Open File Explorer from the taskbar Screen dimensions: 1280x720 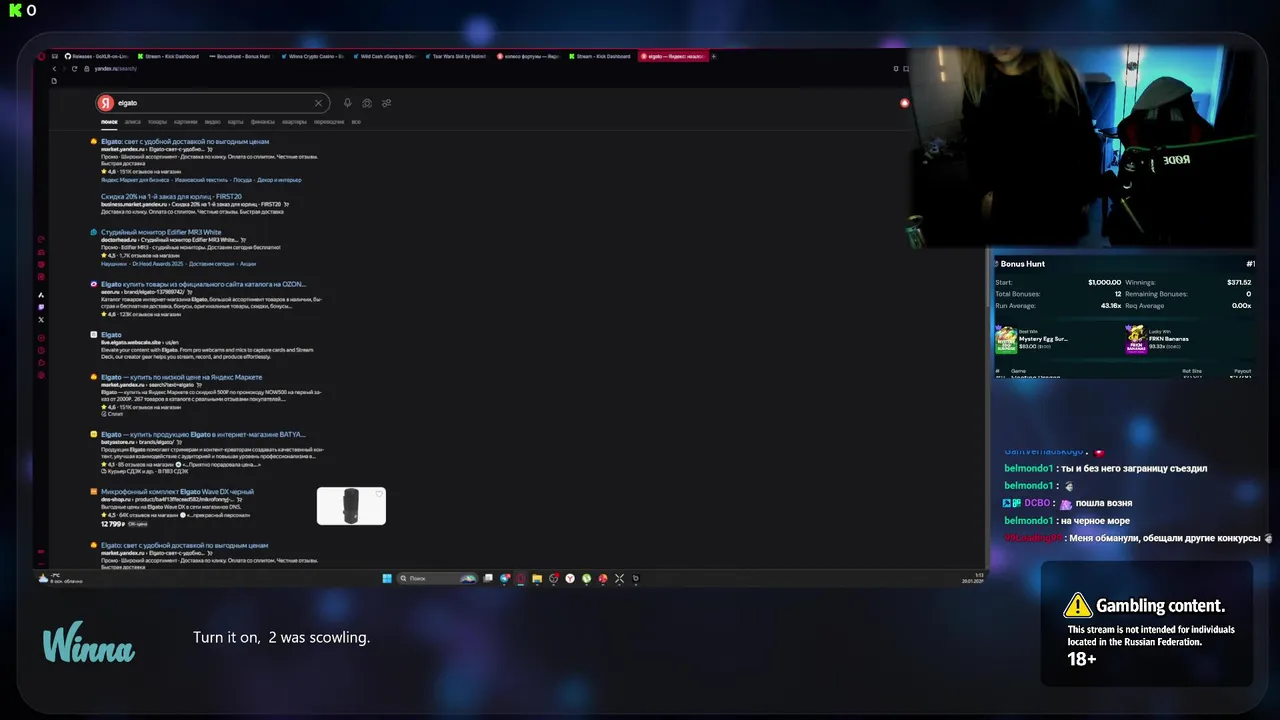click(537, 578)
